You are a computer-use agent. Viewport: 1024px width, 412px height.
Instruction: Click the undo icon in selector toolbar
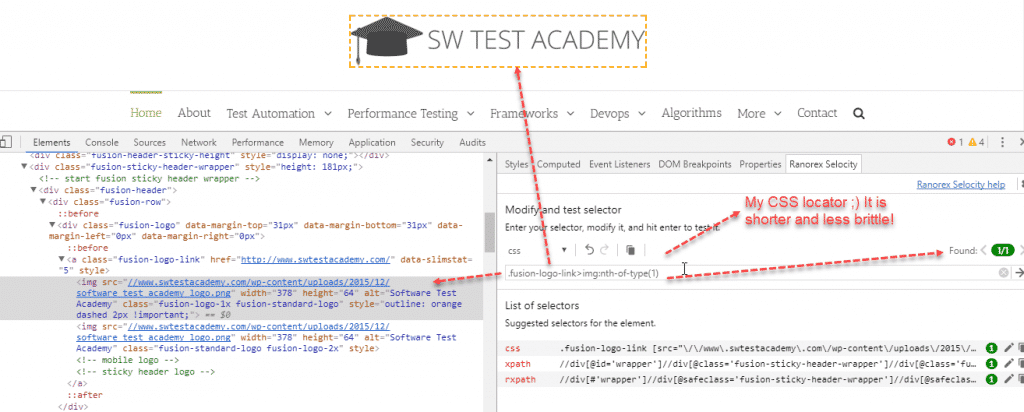click(x=589, y=249)
